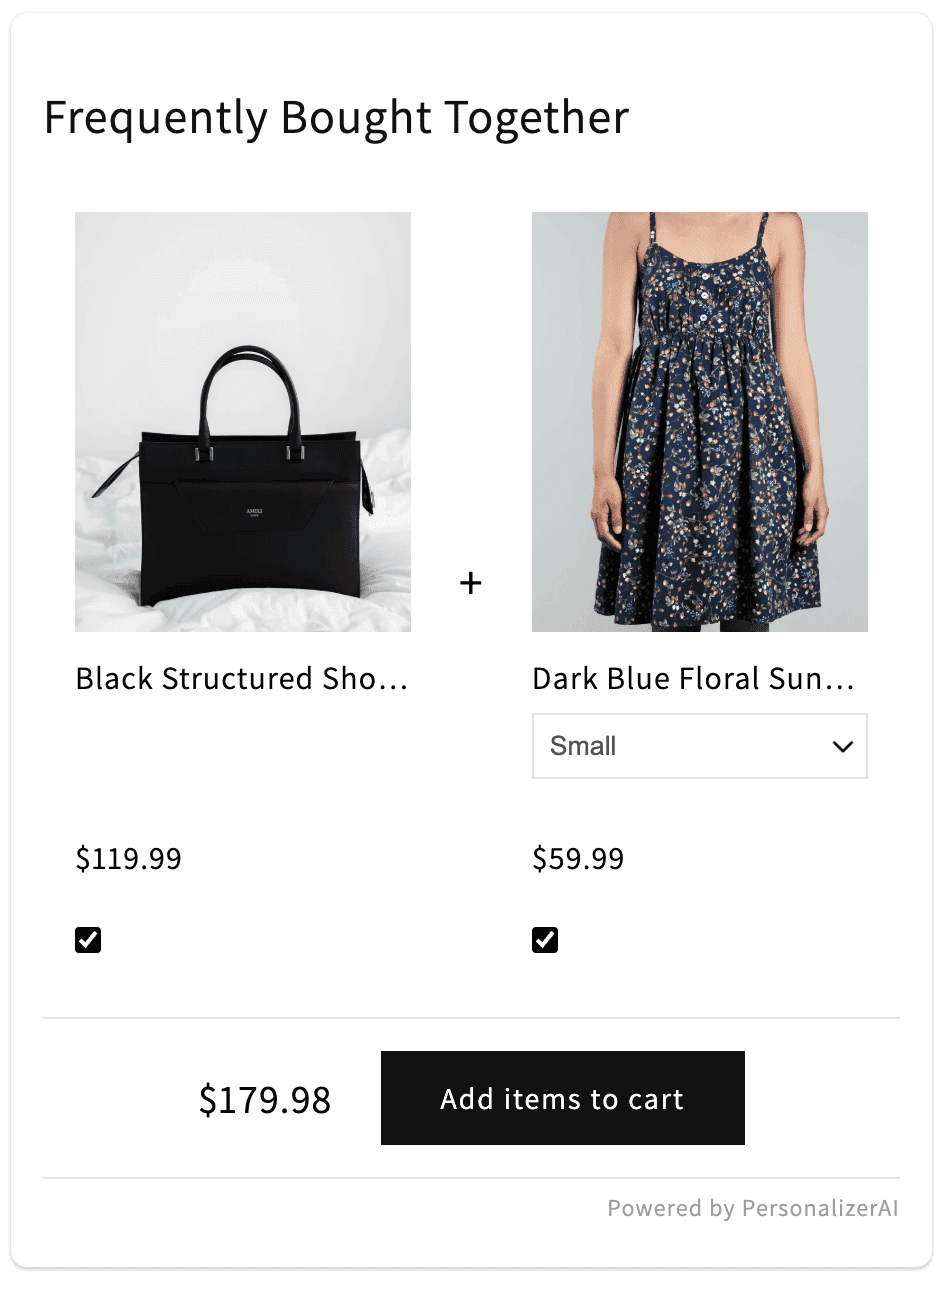The height and width of the screenshot is (1290, 950).
Task: Click the brand logo on the black handbag
Action: coord(252,514)
